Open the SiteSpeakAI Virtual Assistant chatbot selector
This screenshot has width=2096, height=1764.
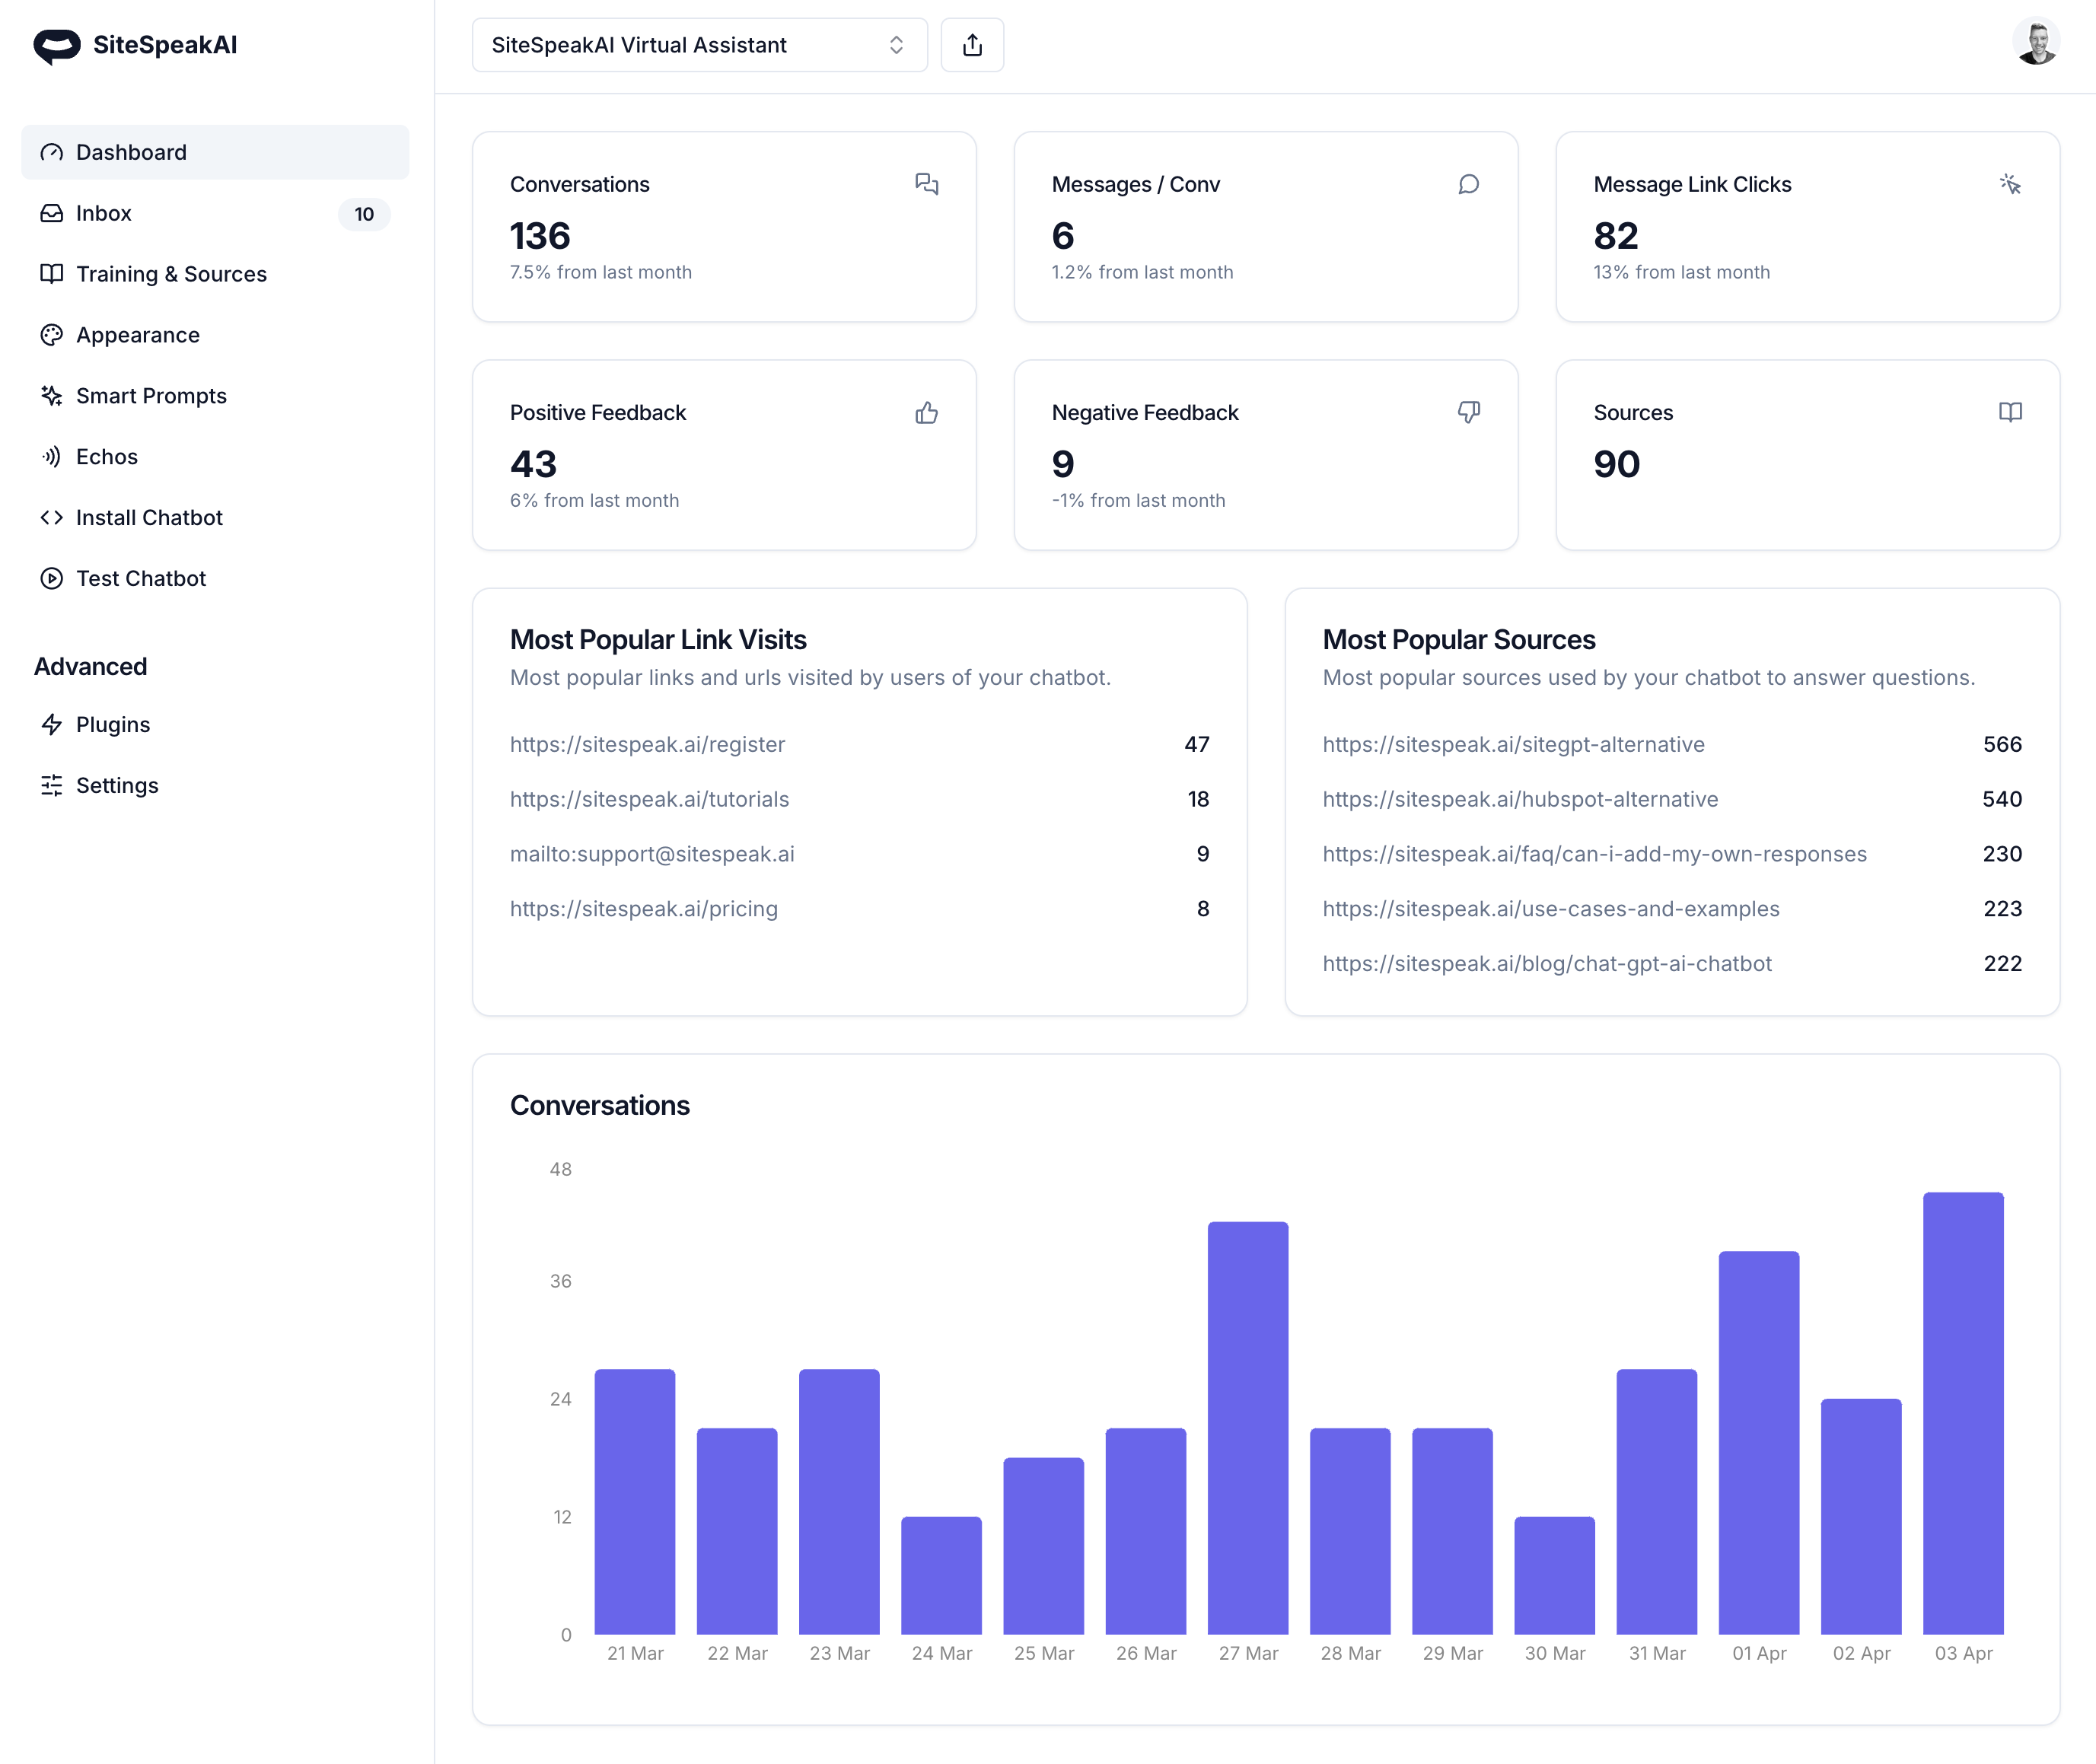(x=699, y=45)
